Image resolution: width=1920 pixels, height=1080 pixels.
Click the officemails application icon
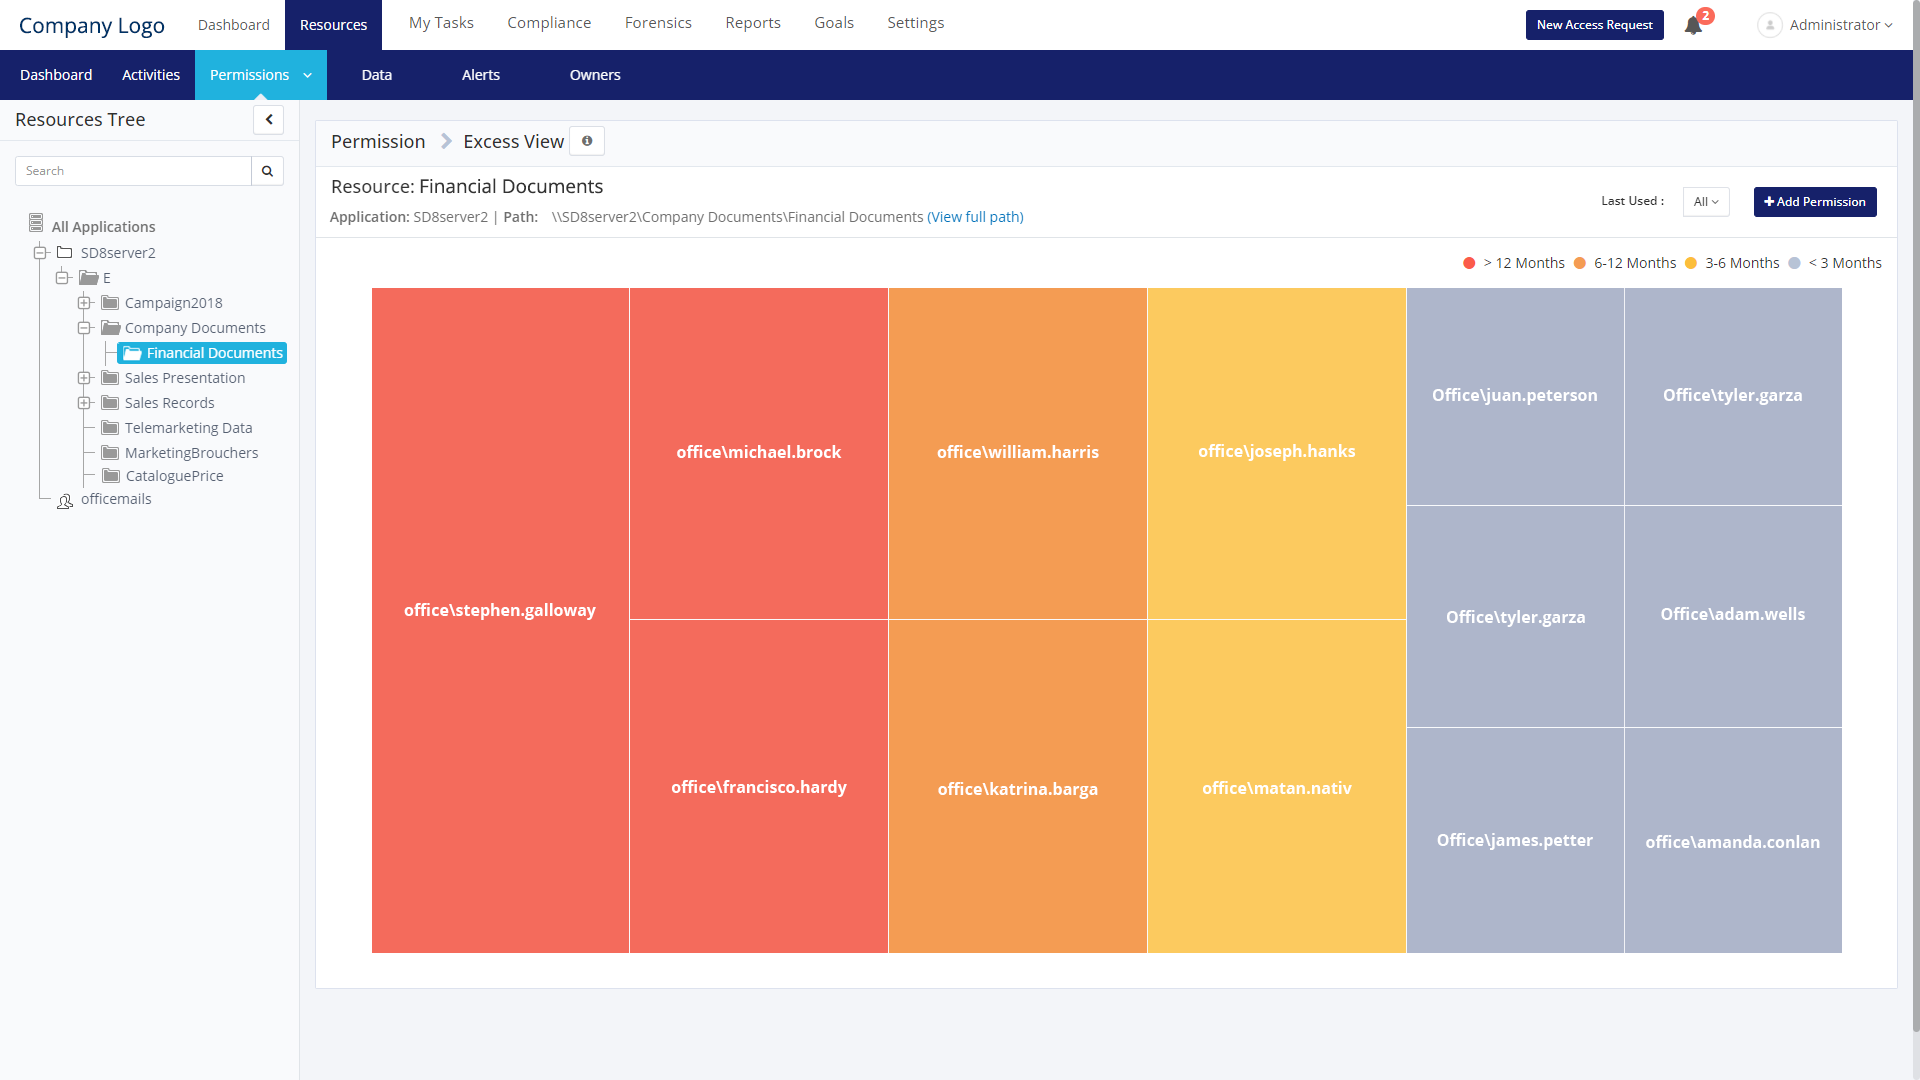point(65,501)
